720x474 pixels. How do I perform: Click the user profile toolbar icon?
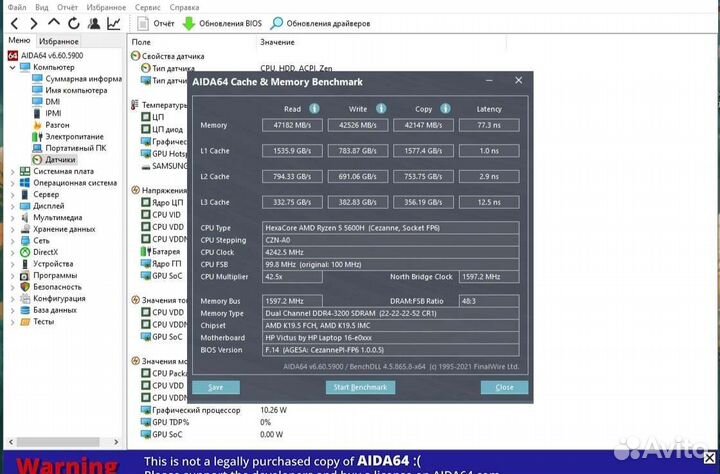point(94,23)
